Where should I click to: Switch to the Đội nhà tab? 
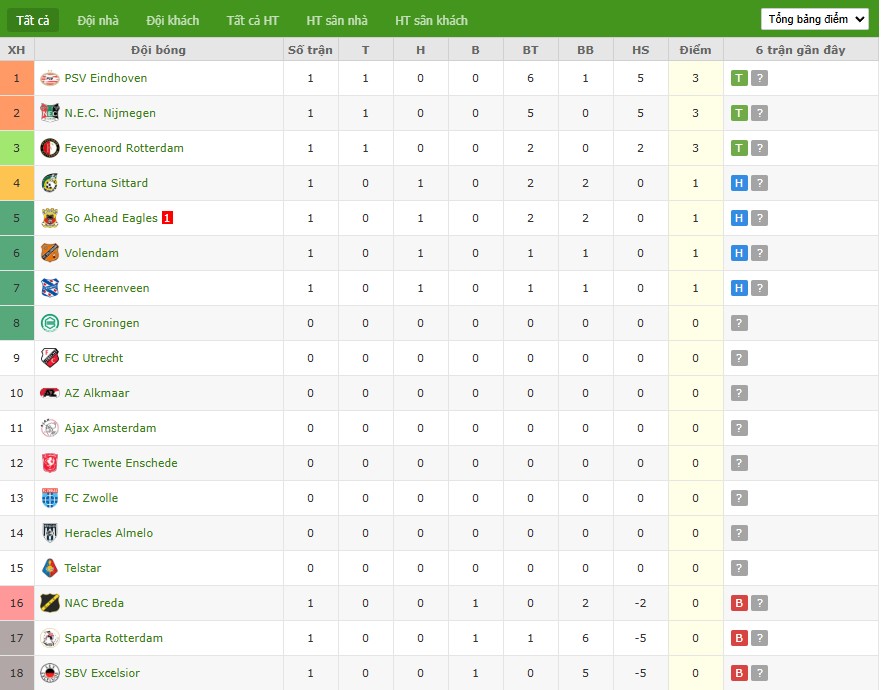click(98, 20)
